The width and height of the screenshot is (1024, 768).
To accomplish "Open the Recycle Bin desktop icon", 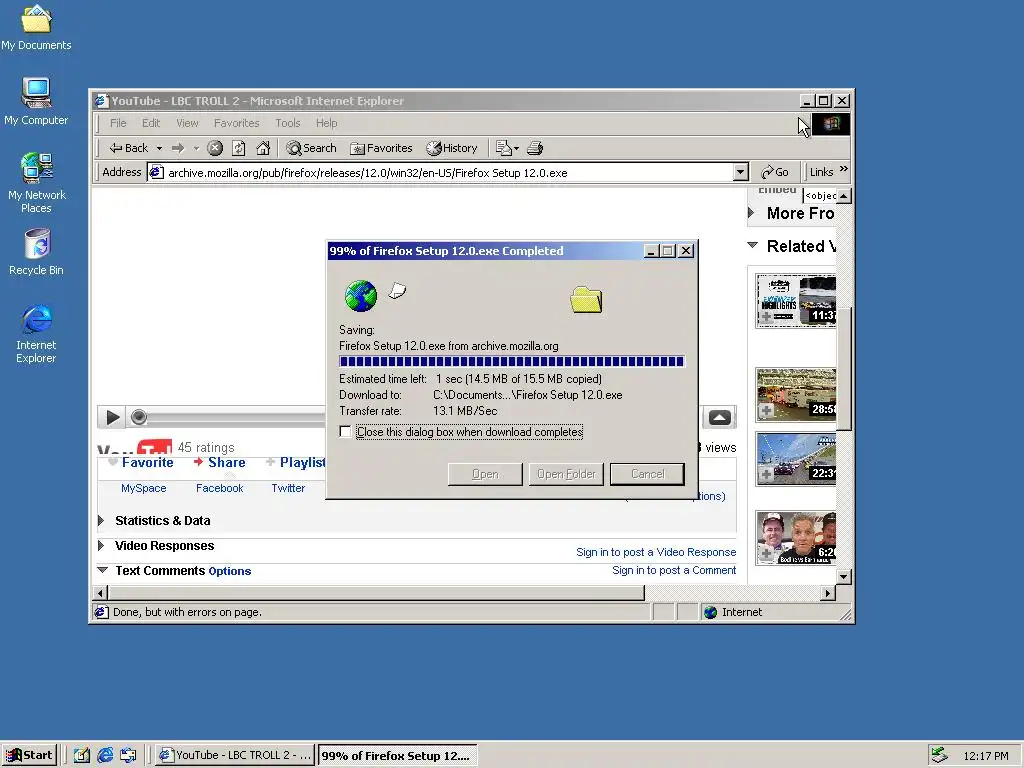I will point(36,252).
